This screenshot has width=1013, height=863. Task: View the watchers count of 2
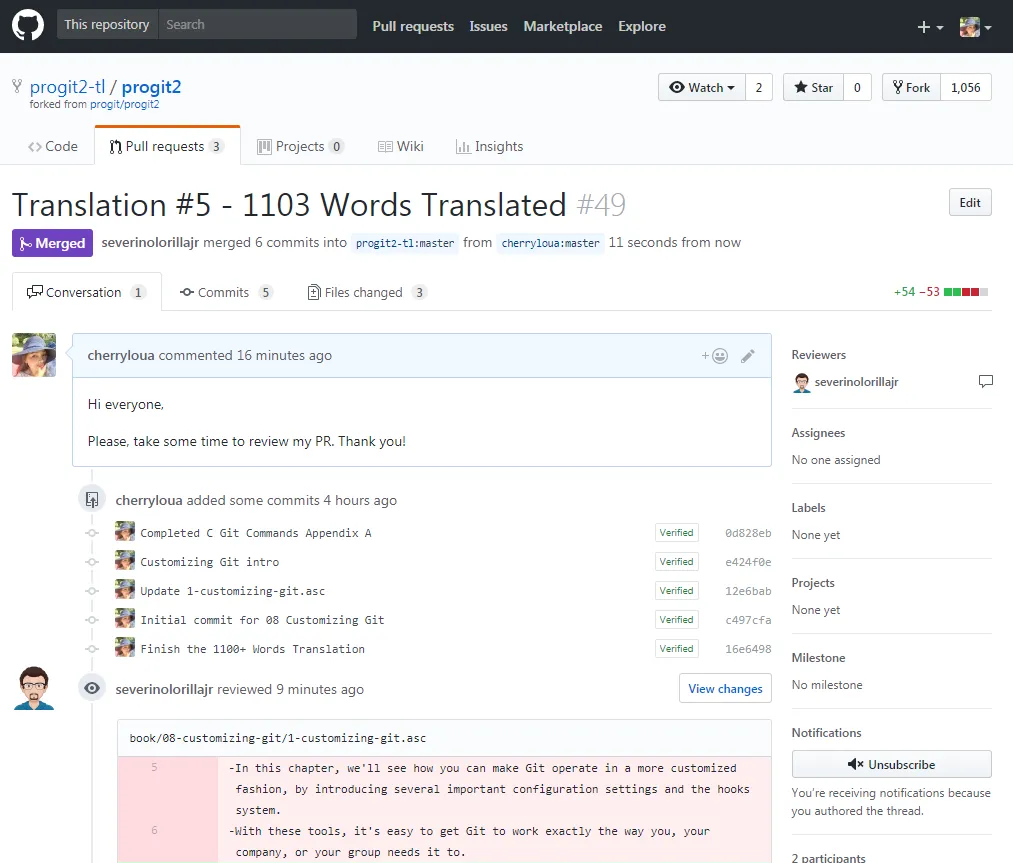click(x=758, y=87)
